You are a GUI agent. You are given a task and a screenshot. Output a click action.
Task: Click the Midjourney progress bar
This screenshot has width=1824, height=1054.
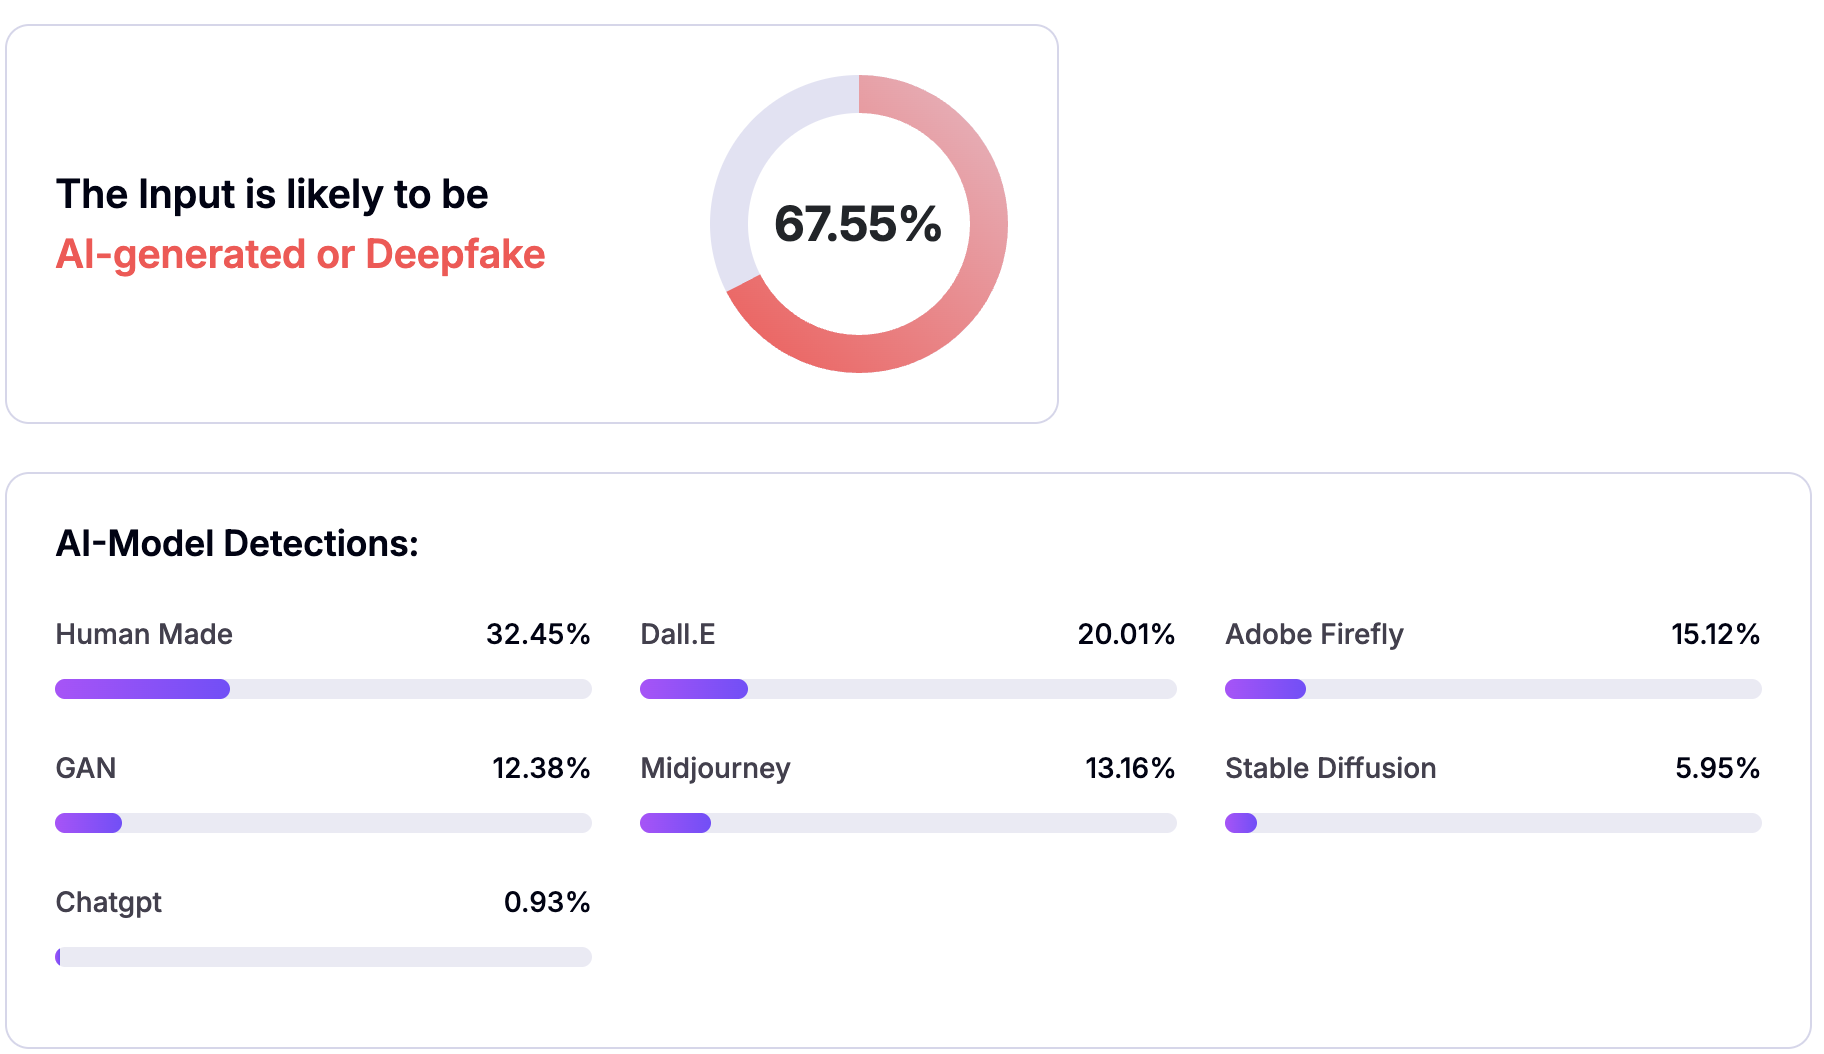(908, 823)
